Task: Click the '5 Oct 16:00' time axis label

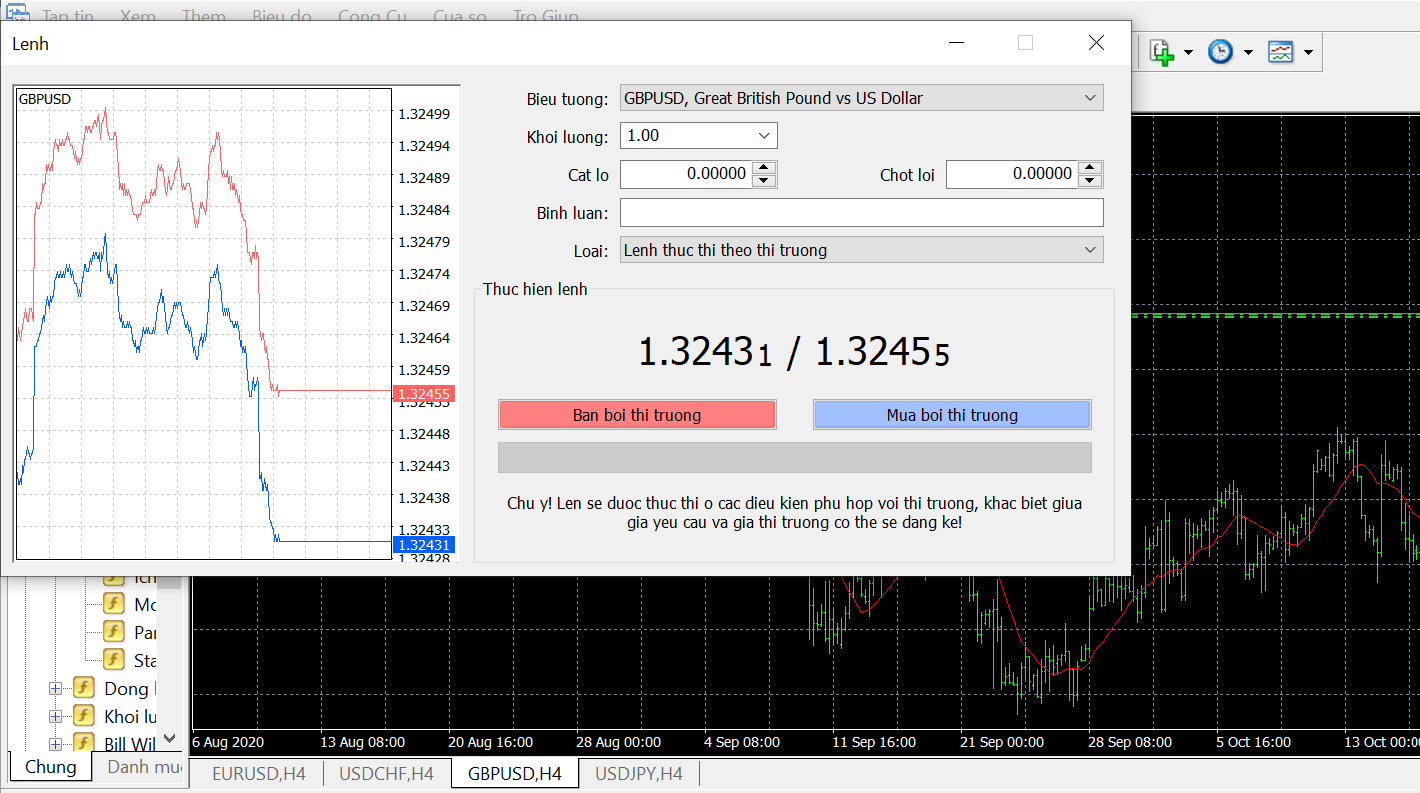Action: 1253,742
